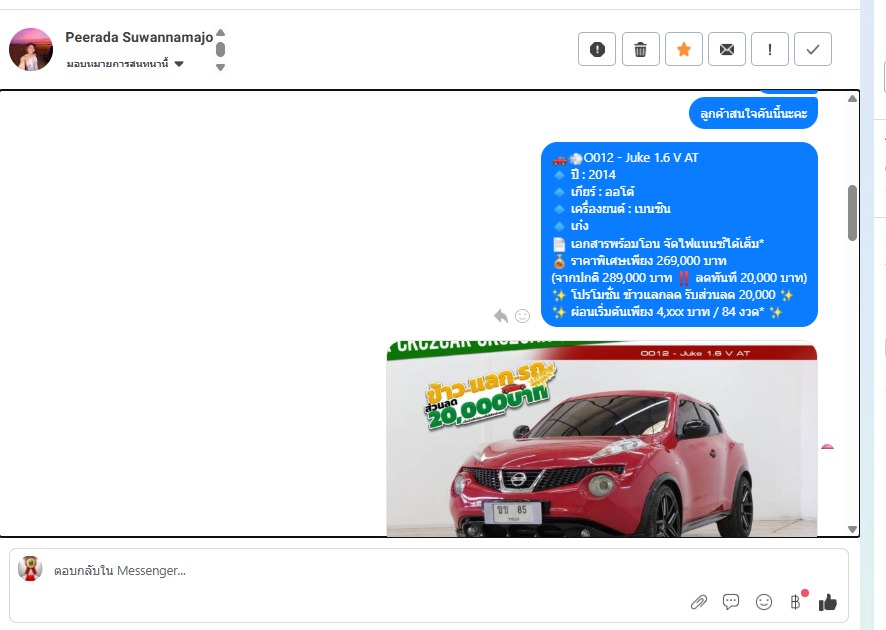This screenshot has width=886, height=630.
Task: Click the chat scrollbar down arrow
Action: coord(852,529)
